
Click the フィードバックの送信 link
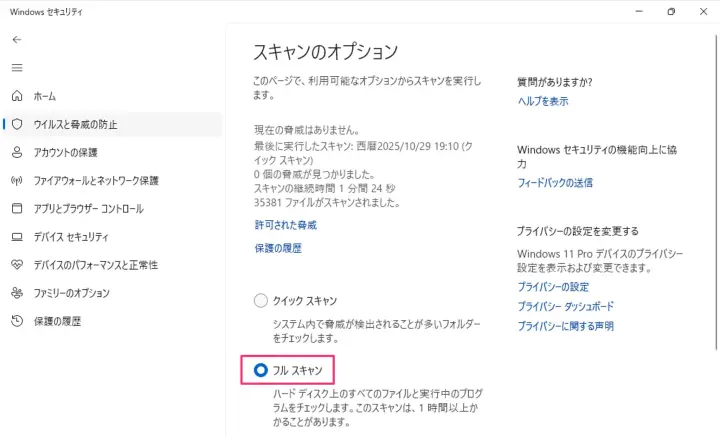click(x=555, y=183)
